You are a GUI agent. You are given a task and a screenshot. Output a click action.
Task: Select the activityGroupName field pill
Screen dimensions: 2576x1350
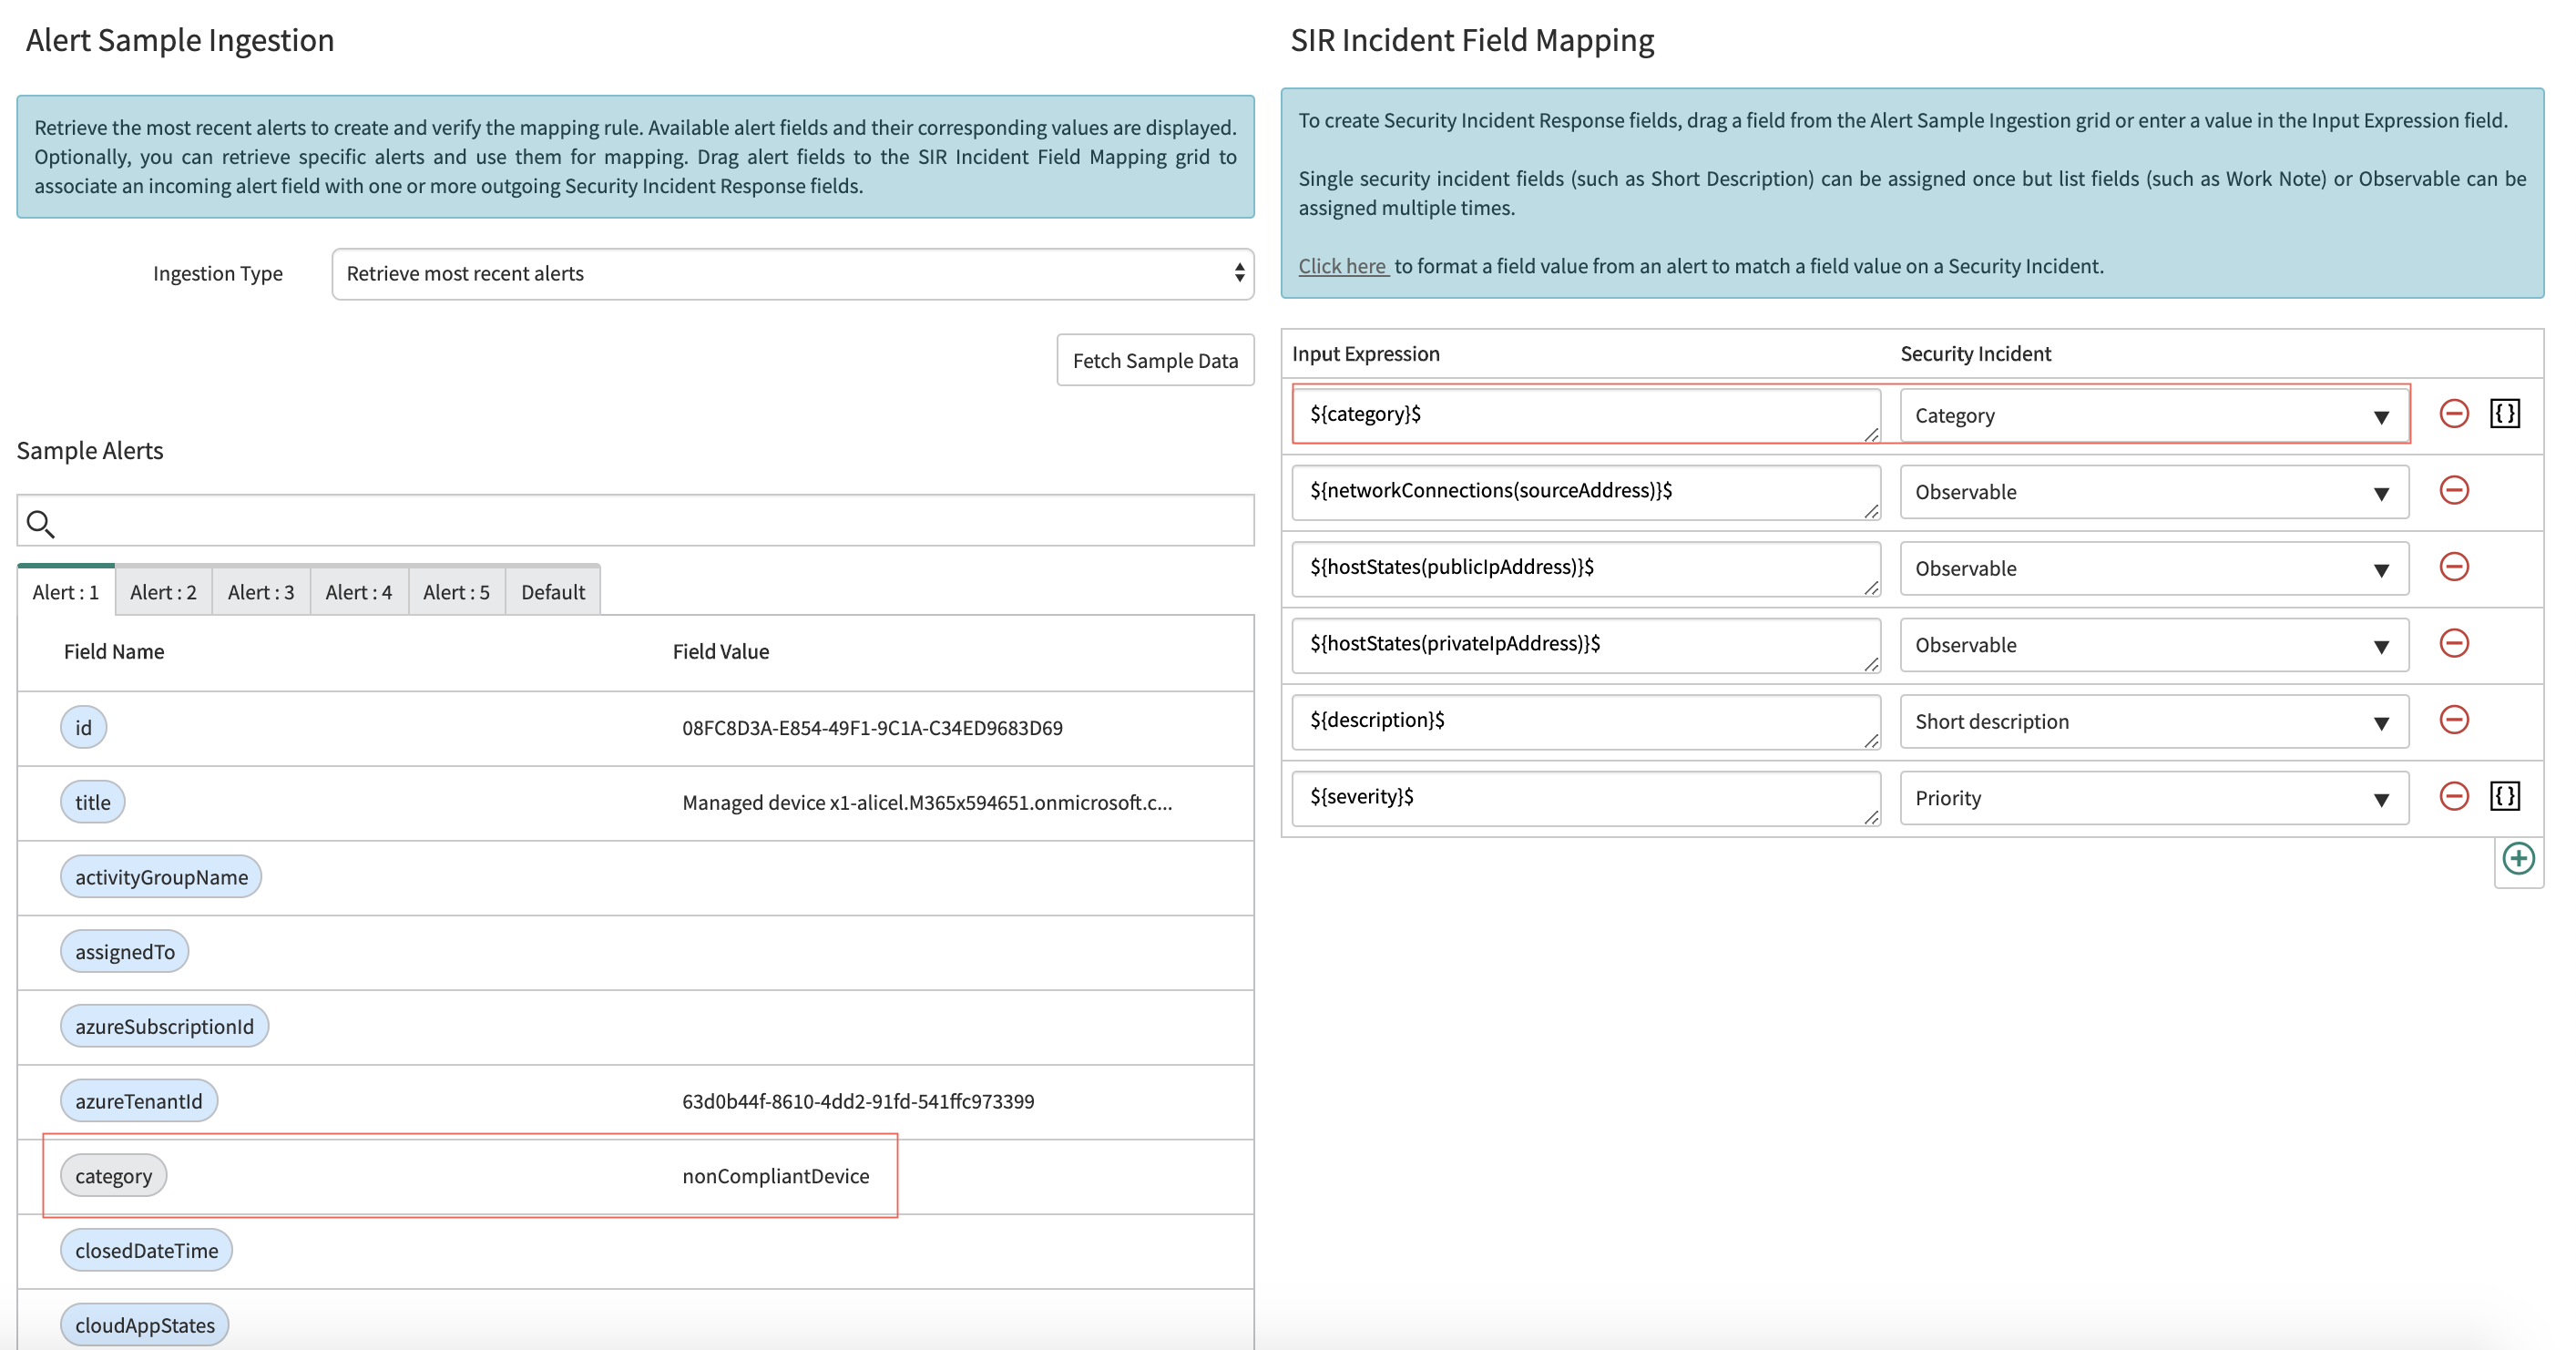pyautogui.click(x=161, y=877)
